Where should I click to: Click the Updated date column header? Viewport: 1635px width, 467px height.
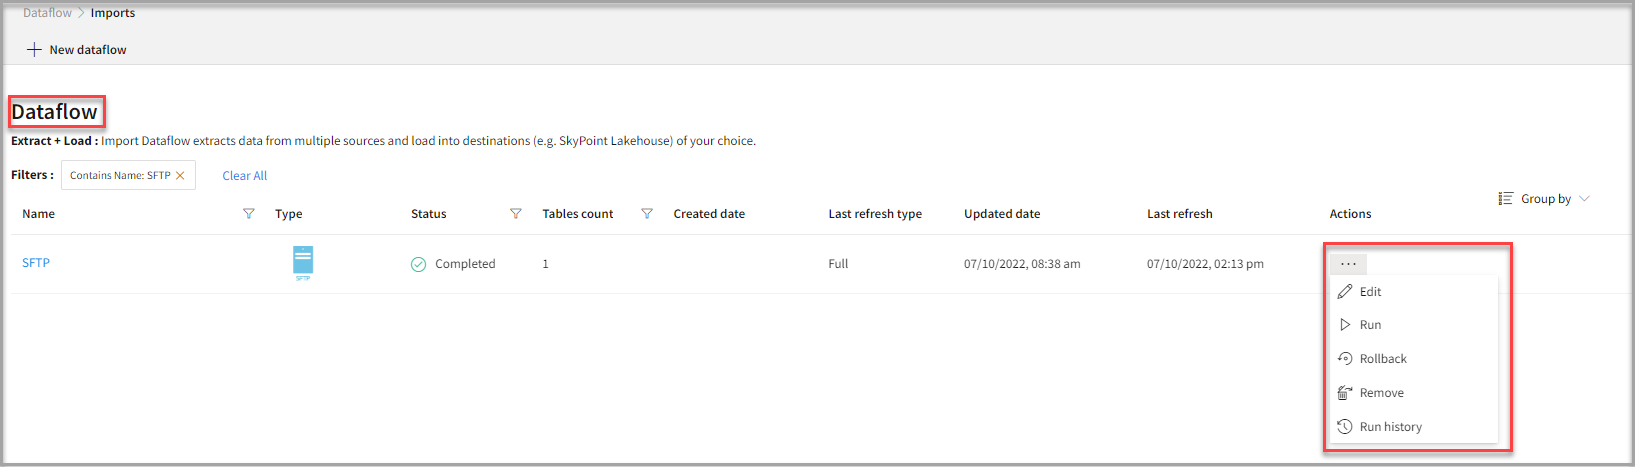tap(1002, 214)
